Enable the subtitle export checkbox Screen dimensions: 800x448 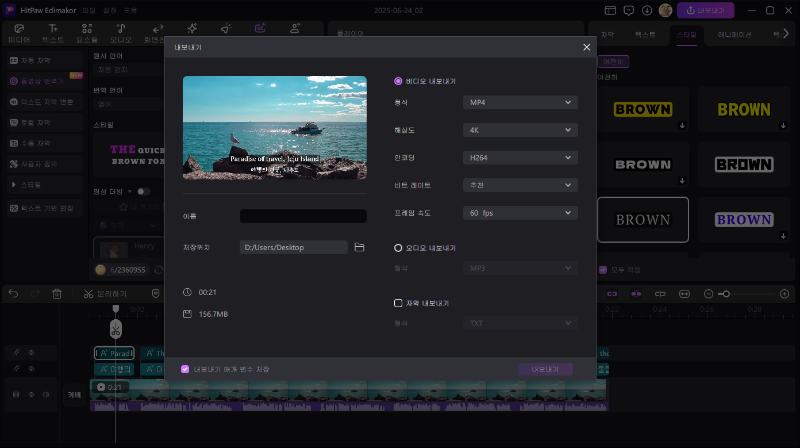pos(398,303)
